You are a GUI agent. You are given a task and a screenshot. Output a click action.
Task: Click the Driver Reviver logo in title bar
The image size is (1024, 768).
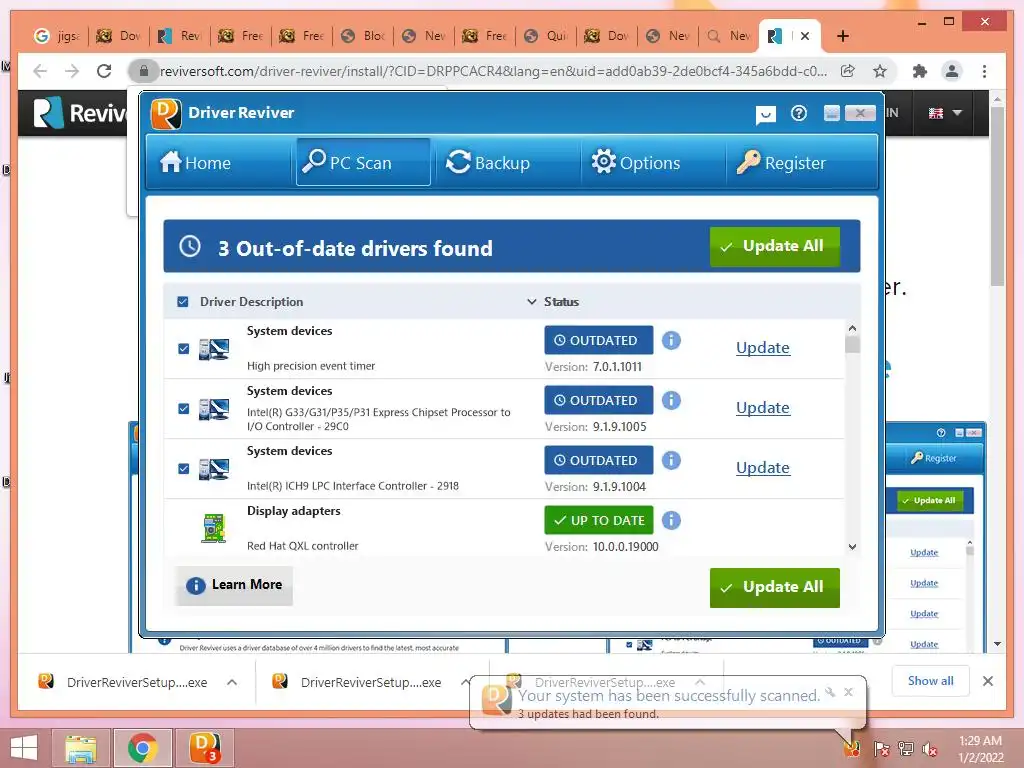tap(166, 114)
